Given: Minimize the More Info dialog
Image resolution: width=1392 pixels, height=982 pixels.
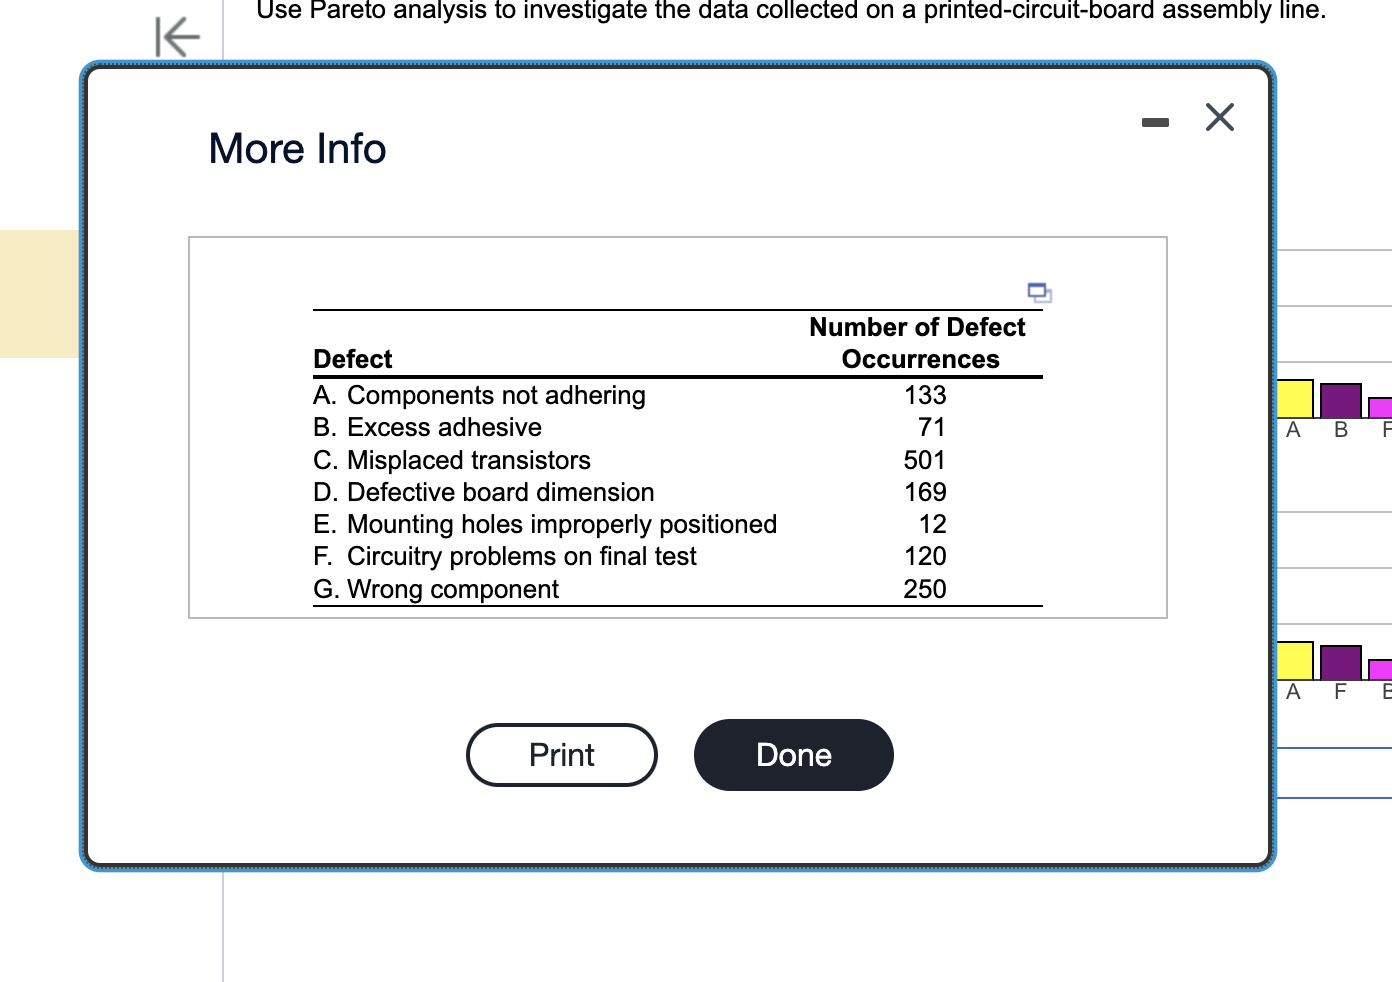Looking at the screenshot, I should point(1155,122).
